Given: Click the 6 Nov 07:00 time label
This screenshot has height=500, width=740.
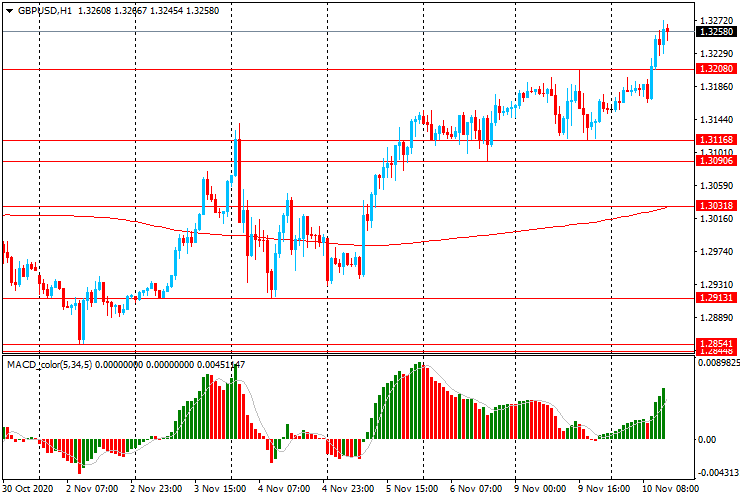Looking at the screenshot, I should pos(476,488).
